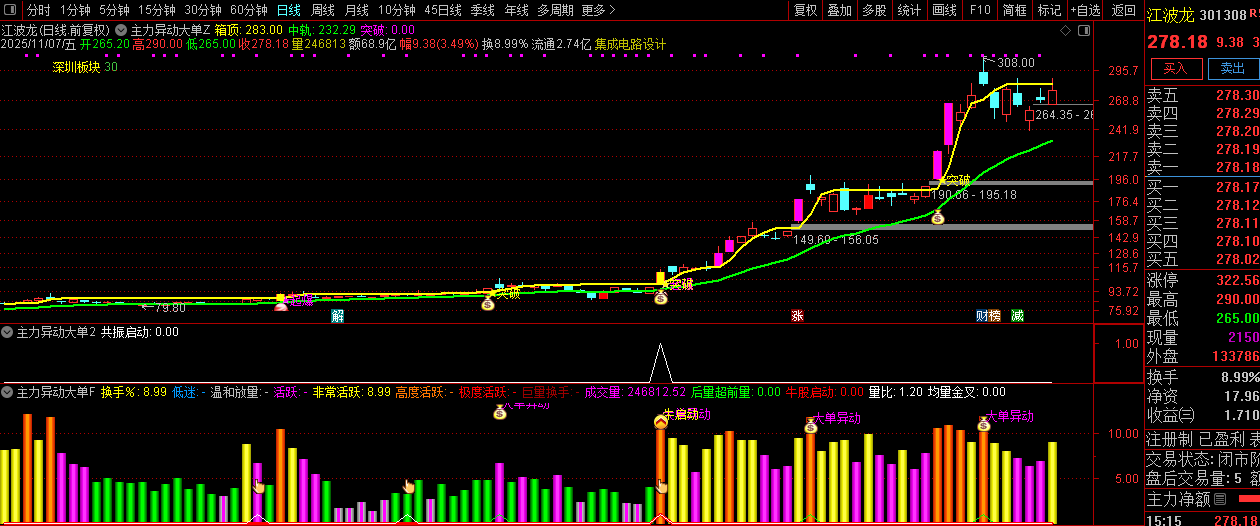Select the 10分钟 period
The width and height of the screenshot is (1260, 526).
tap(397, 10)
